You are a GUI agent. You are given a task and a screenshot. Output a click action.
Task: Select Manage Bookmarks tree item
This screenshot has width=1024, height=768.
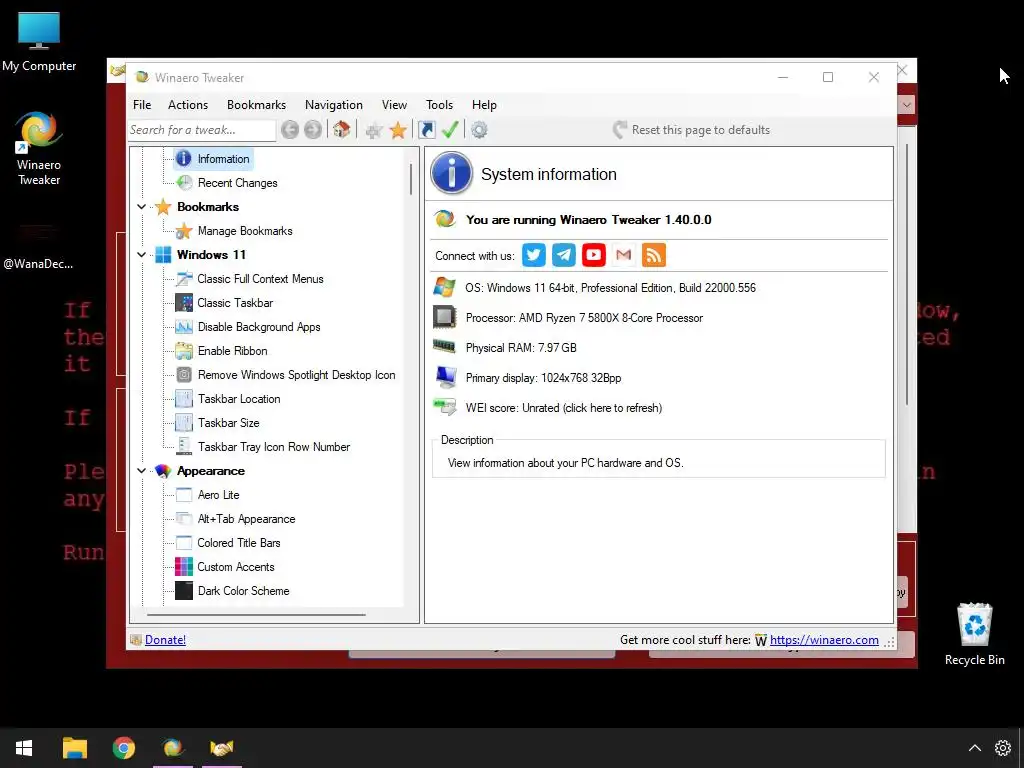[x=245, y=231]
